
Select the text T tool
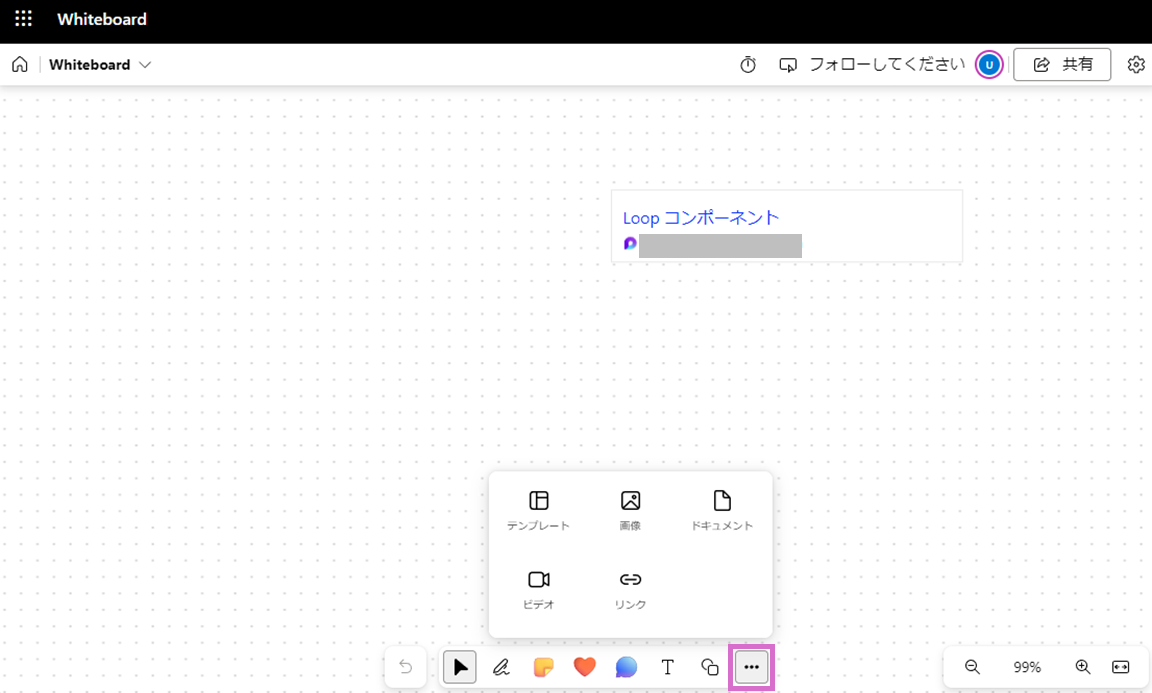point(668,667)
